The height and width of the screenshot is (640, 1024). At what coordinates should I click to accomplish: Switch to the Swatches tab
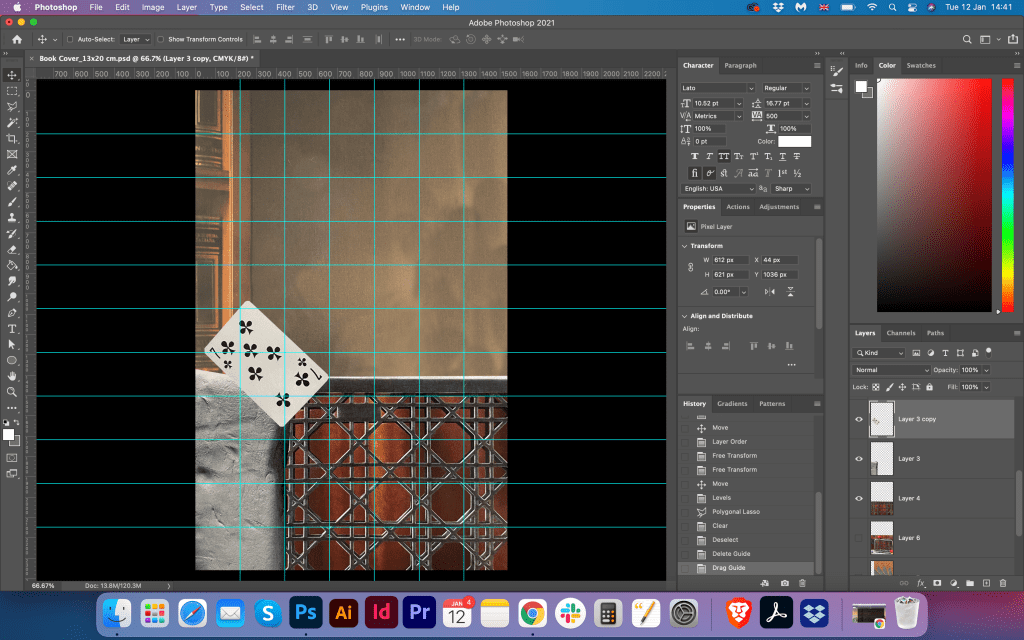(x=920, y=65)
